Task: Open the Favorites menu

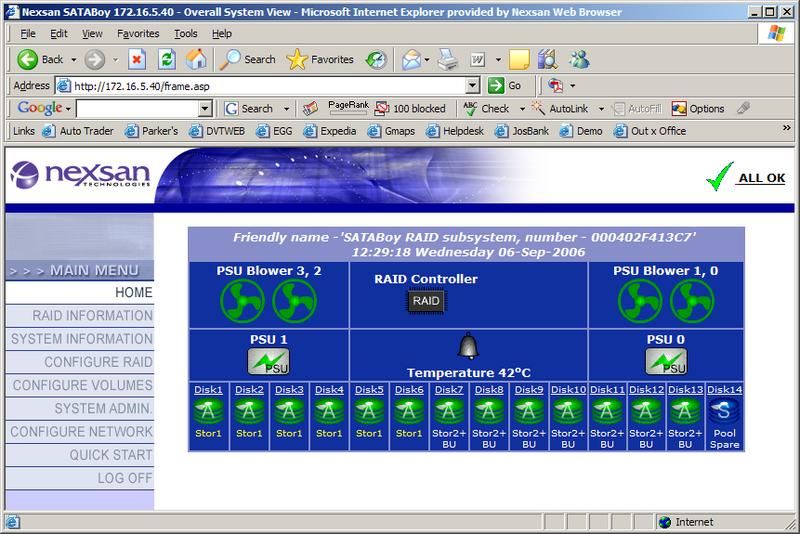Action: [x=138, y=34]
